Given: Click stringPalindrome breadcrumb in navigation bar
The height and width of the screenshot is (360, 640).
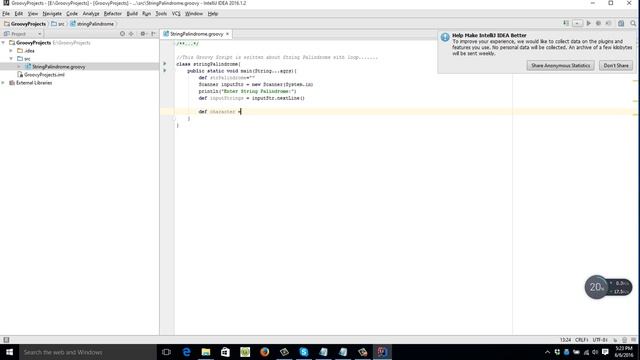Looking at the screenshot, I should tap(92, 24).
